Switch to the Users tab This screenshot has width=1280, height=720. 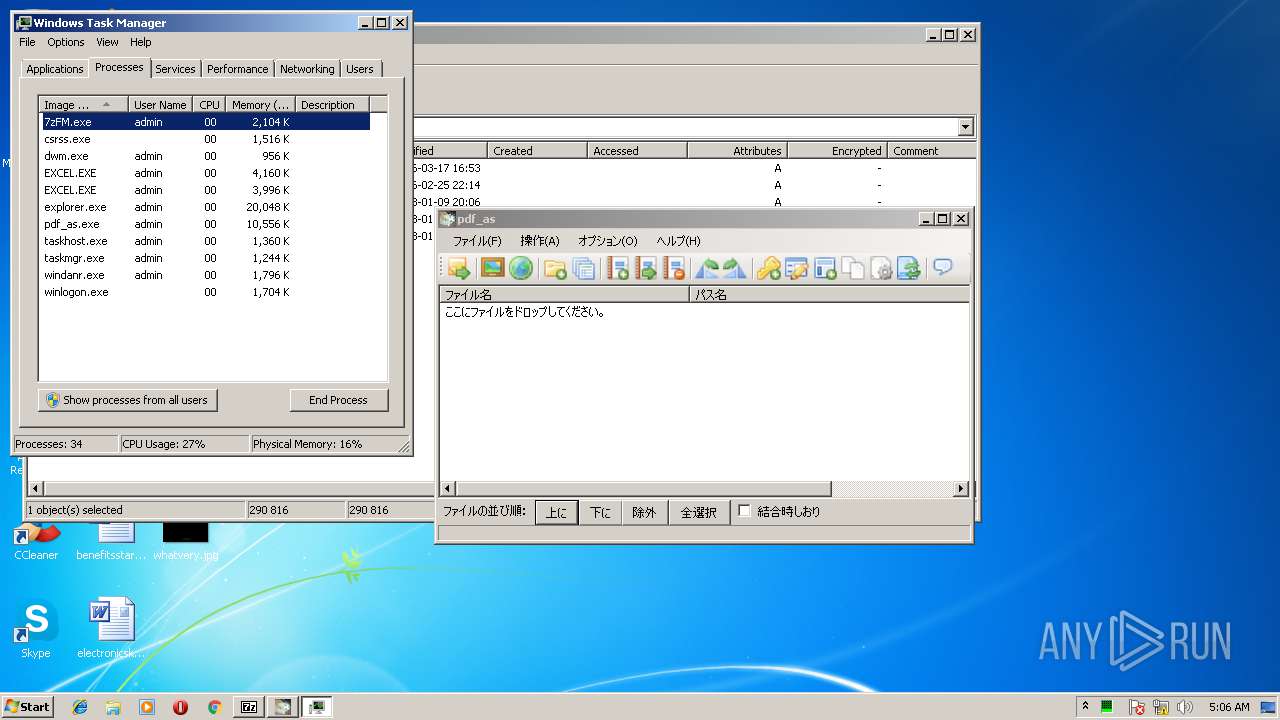coord(360,69)
